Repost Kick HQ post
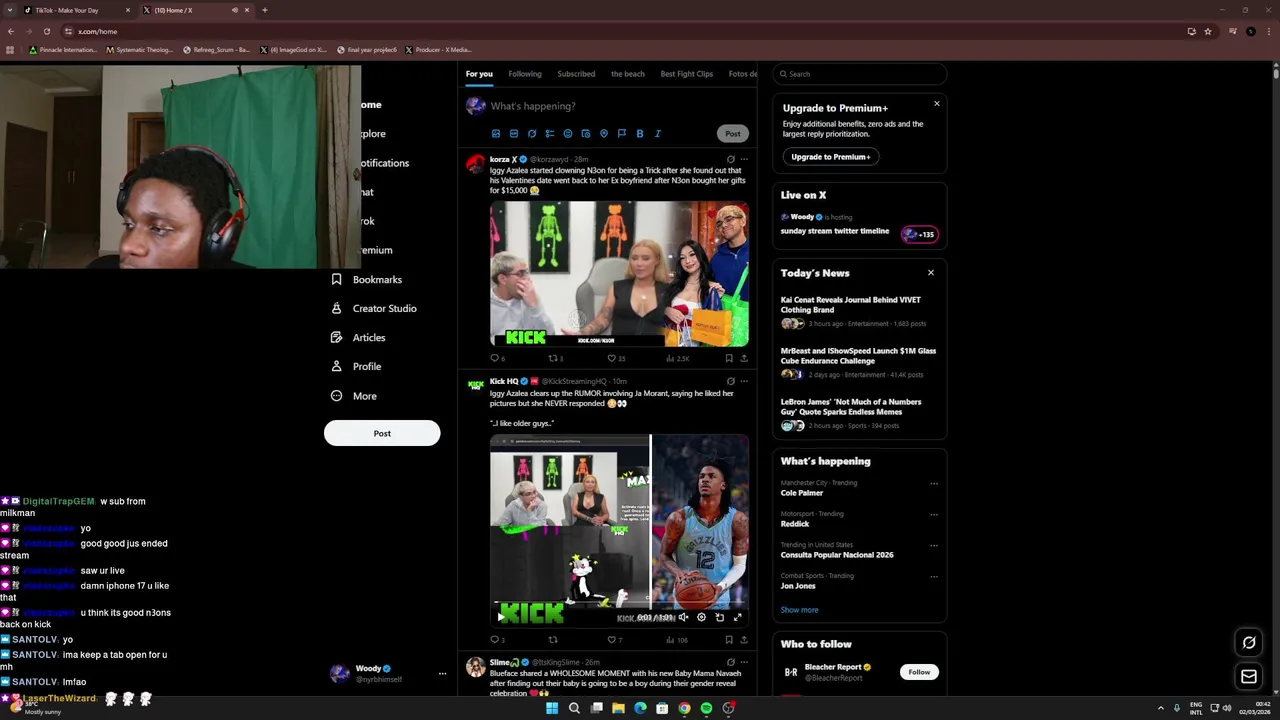 click(553, 640)
